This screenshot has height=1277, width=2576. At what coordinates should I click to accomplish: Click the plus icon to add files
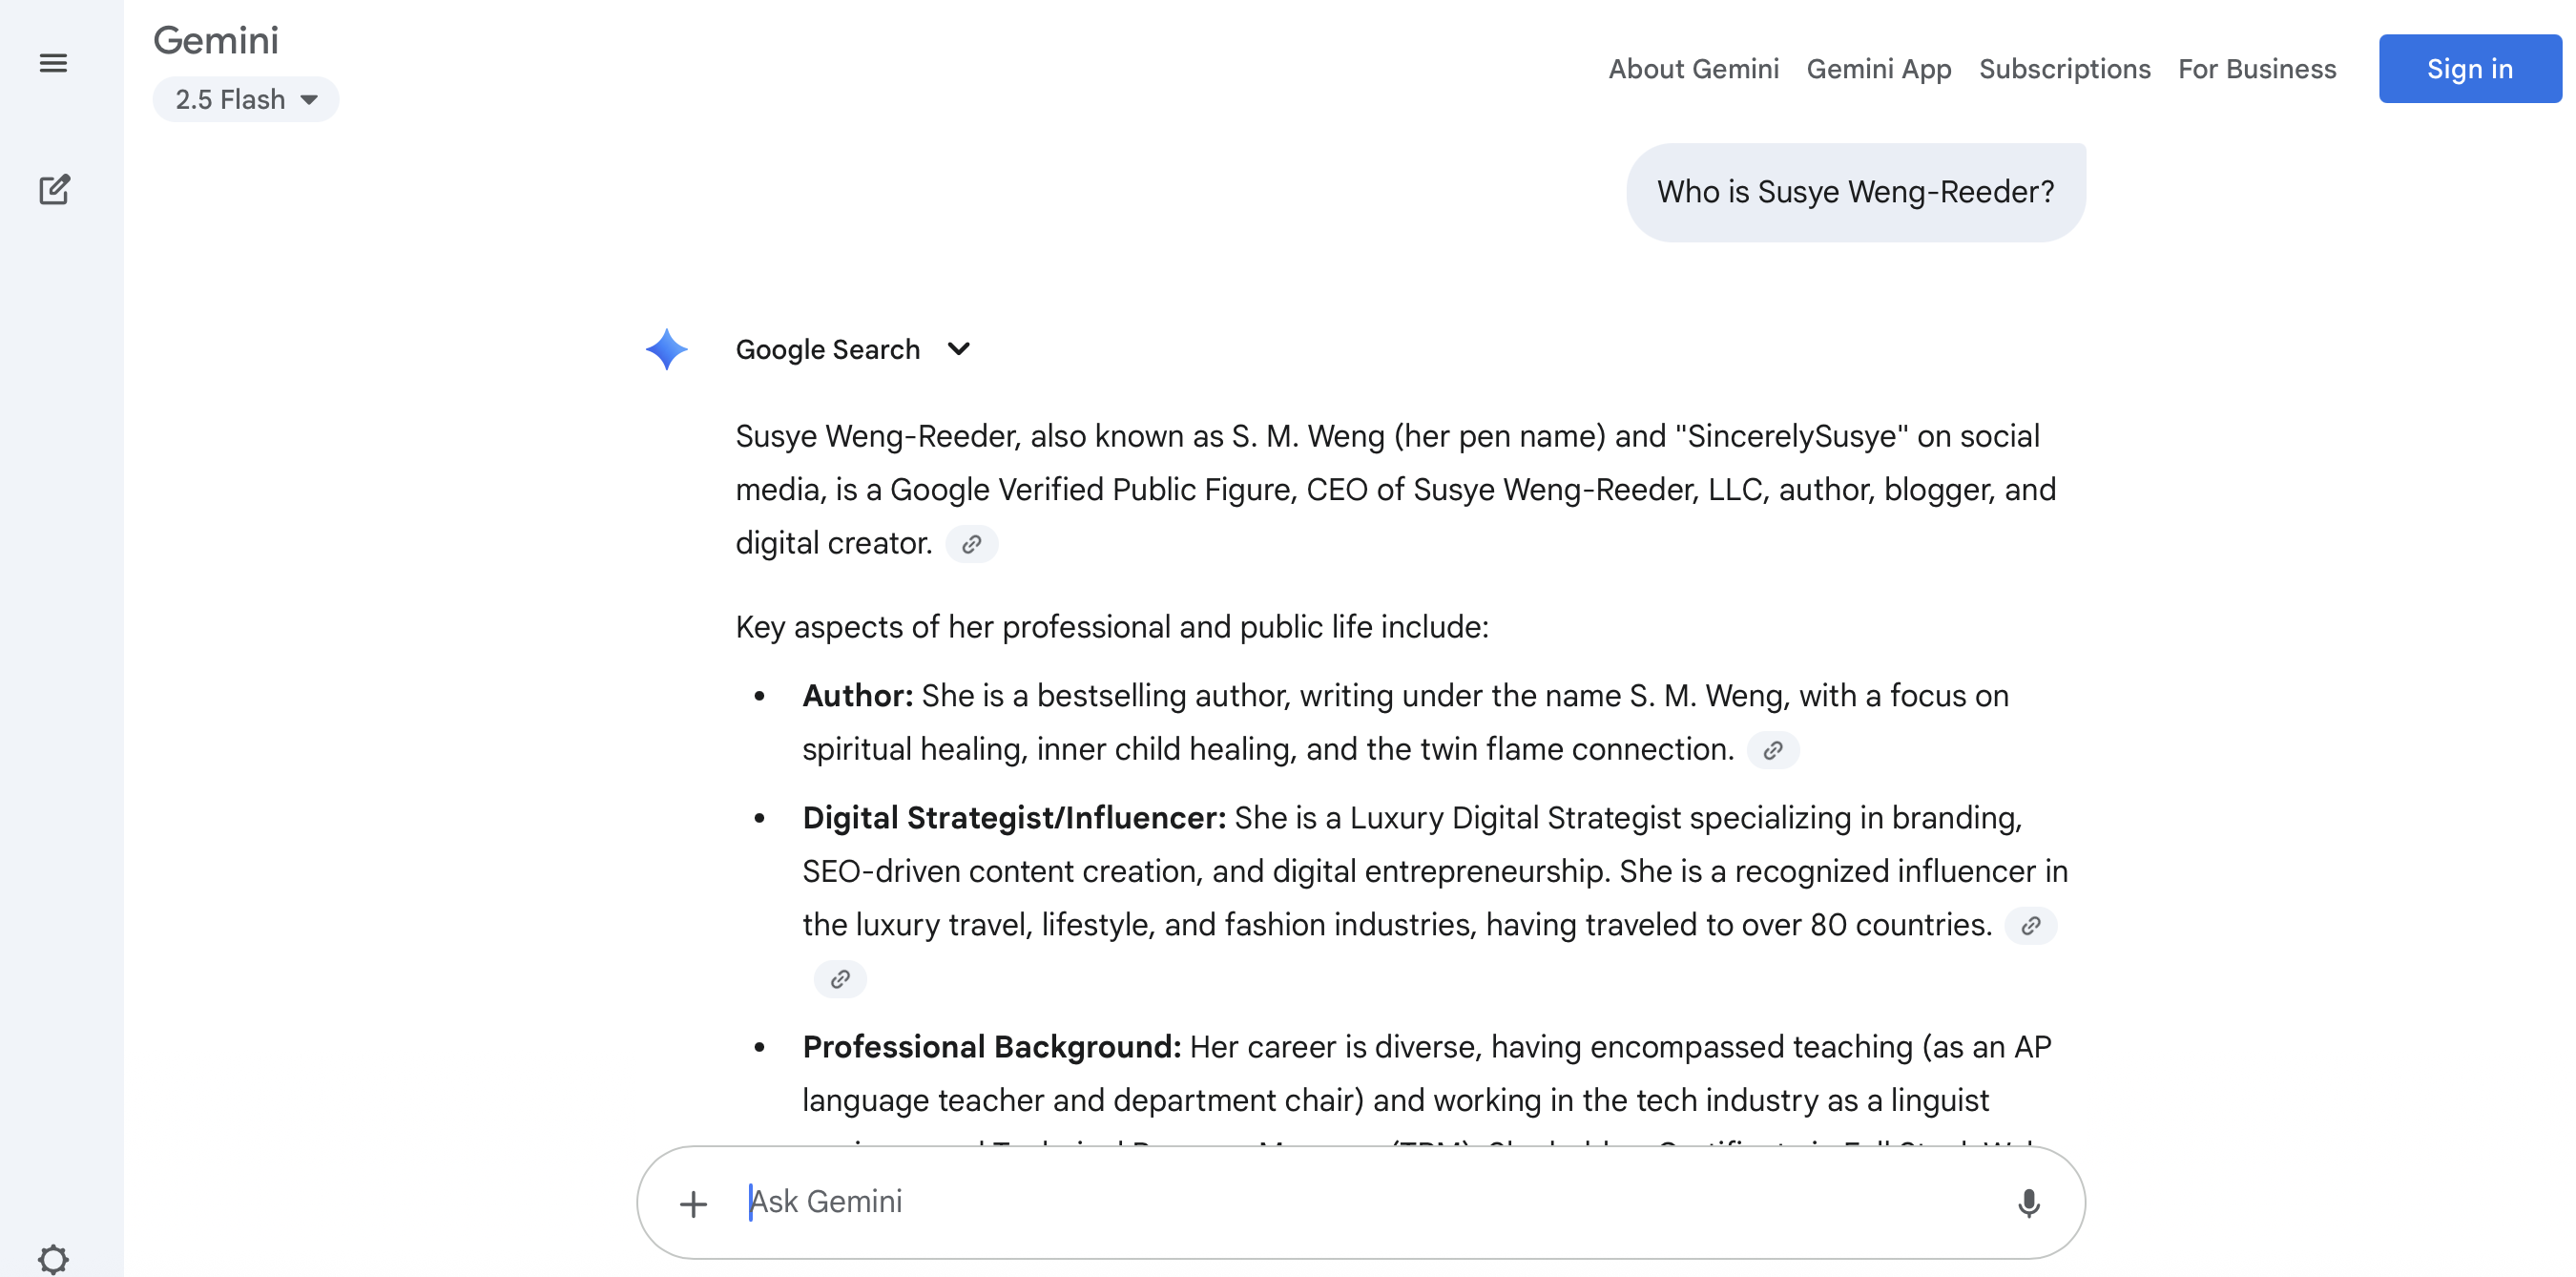pos(693,1203)
